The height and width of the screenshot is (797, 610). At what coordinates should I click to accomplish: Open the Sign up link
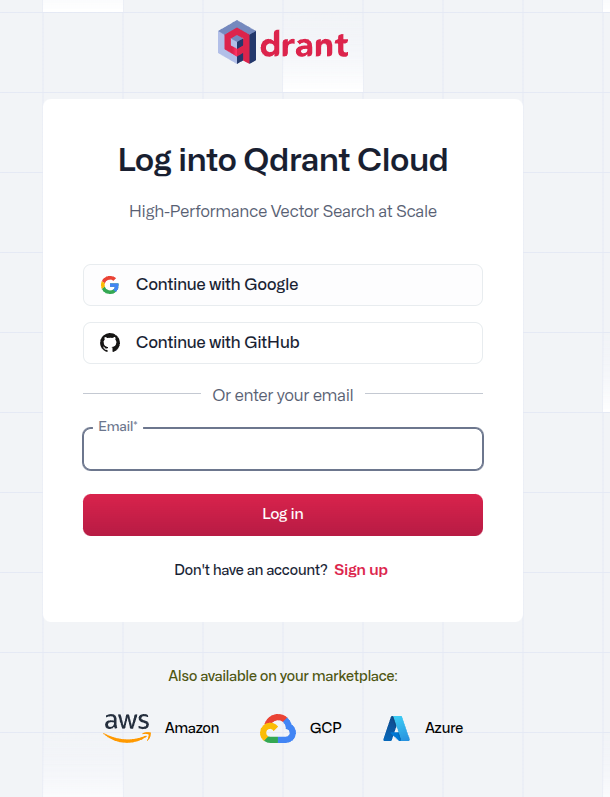click(361, 570)
